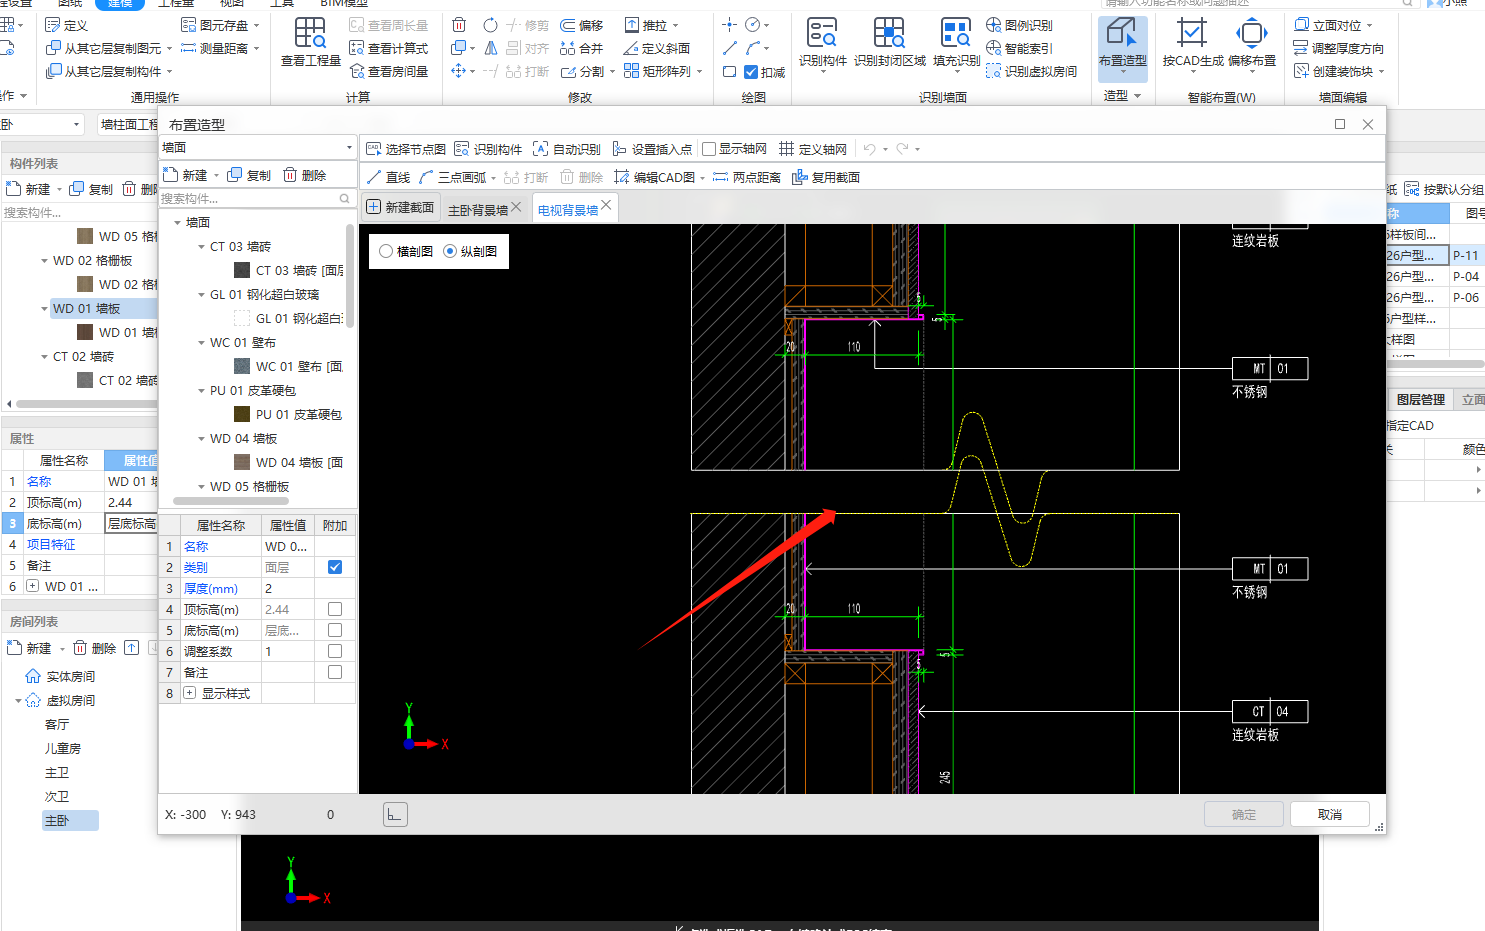Open the 按CAD生成 tool
Image resolution: width=1485 pixels, height=931 pixels.
pyautogui.click(x=1192, y=42)
